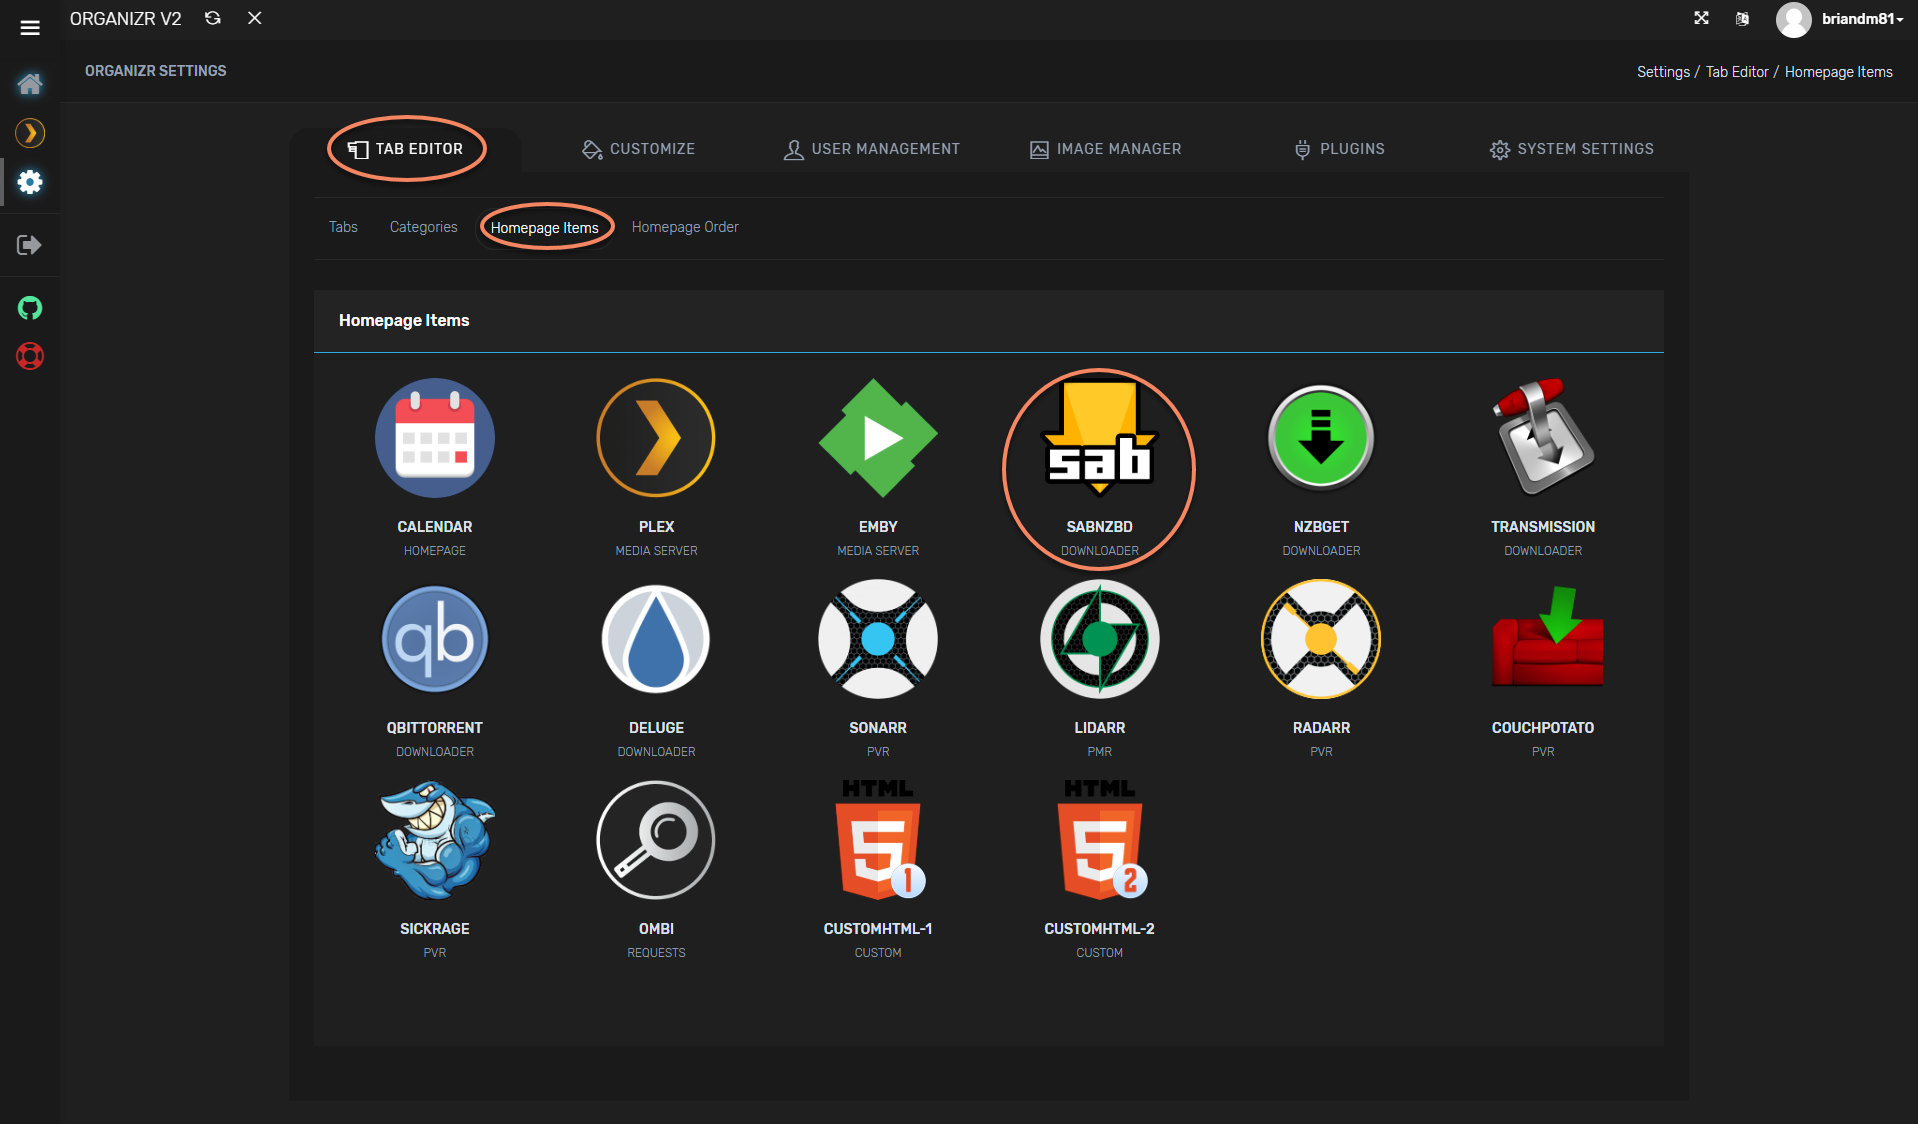Switch to the Image Manager section
Screen dimensions: 1918x1124
(x=1106, y=149)
